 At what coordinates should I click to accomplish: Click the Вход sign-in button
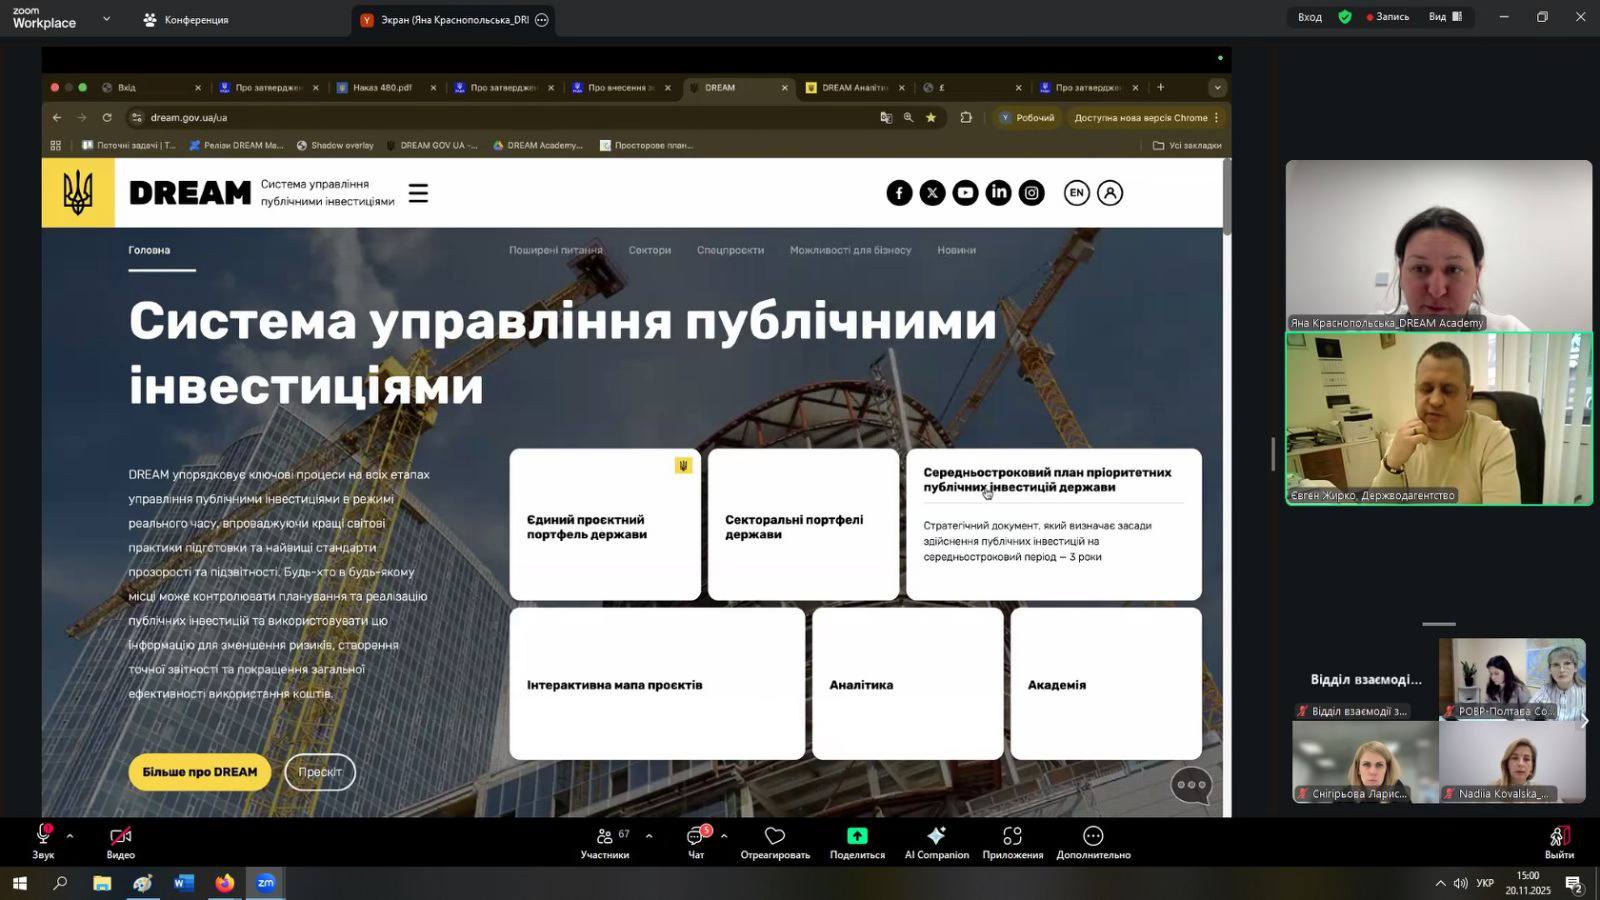(x=1309, y=17)
